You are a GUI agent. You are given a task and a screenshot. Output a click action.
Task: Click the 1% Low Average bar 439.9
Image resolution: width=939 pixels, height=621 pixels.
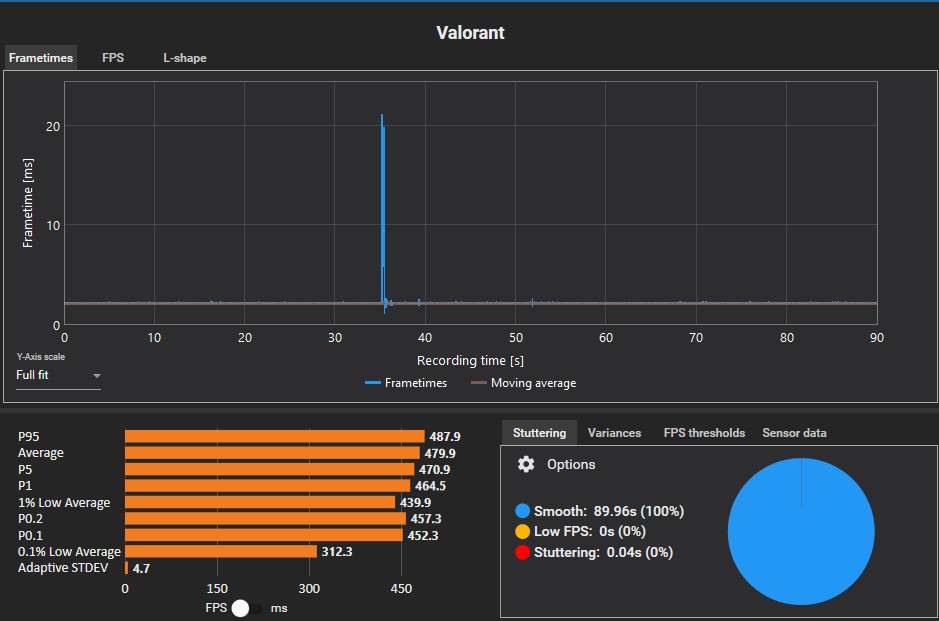260,502
